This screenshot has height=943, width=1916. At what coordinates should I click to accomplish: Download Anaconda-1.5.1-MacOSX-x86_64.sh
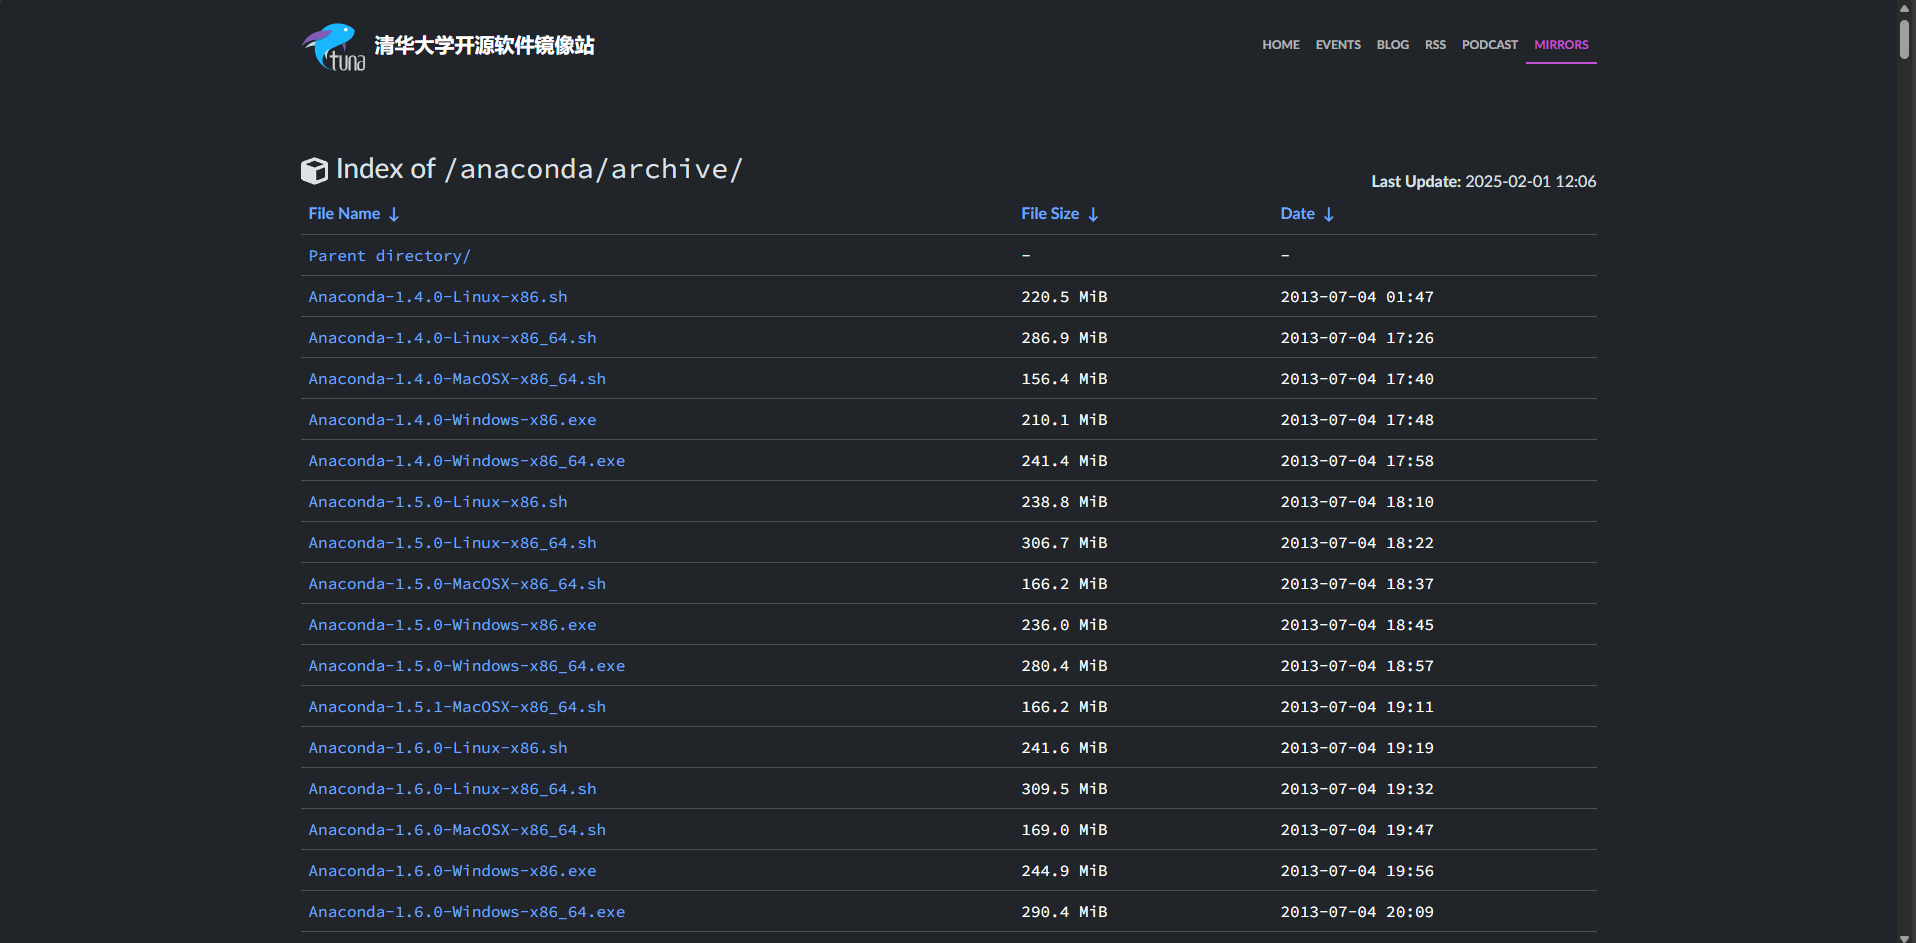point(457,707)
